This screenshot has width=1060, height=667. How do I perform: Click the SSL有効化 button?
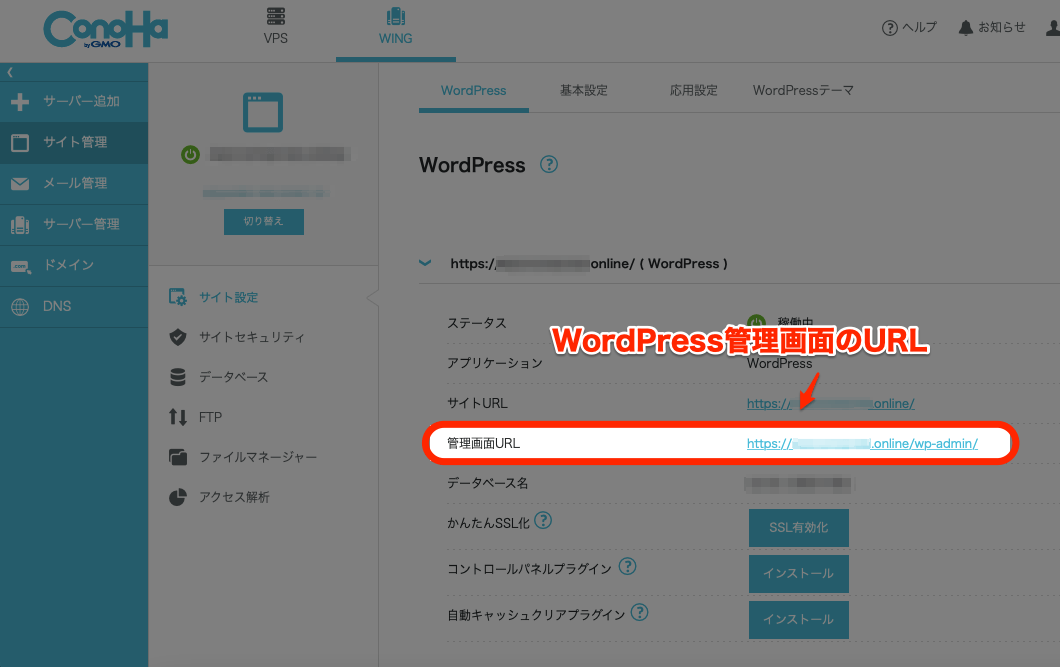[798, 528]
